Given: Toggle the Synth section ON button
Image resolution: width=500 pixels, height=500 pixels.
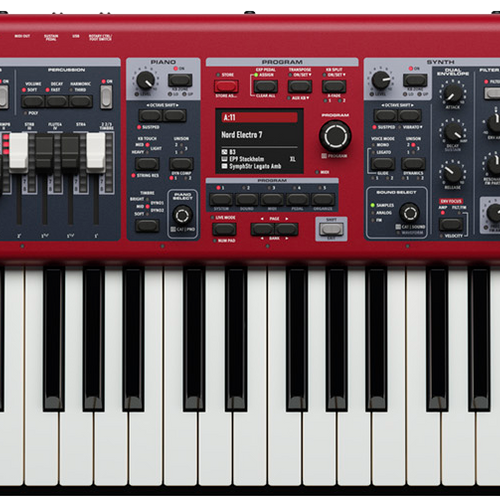Looking at the screenshot, I should tap(415, 80).
